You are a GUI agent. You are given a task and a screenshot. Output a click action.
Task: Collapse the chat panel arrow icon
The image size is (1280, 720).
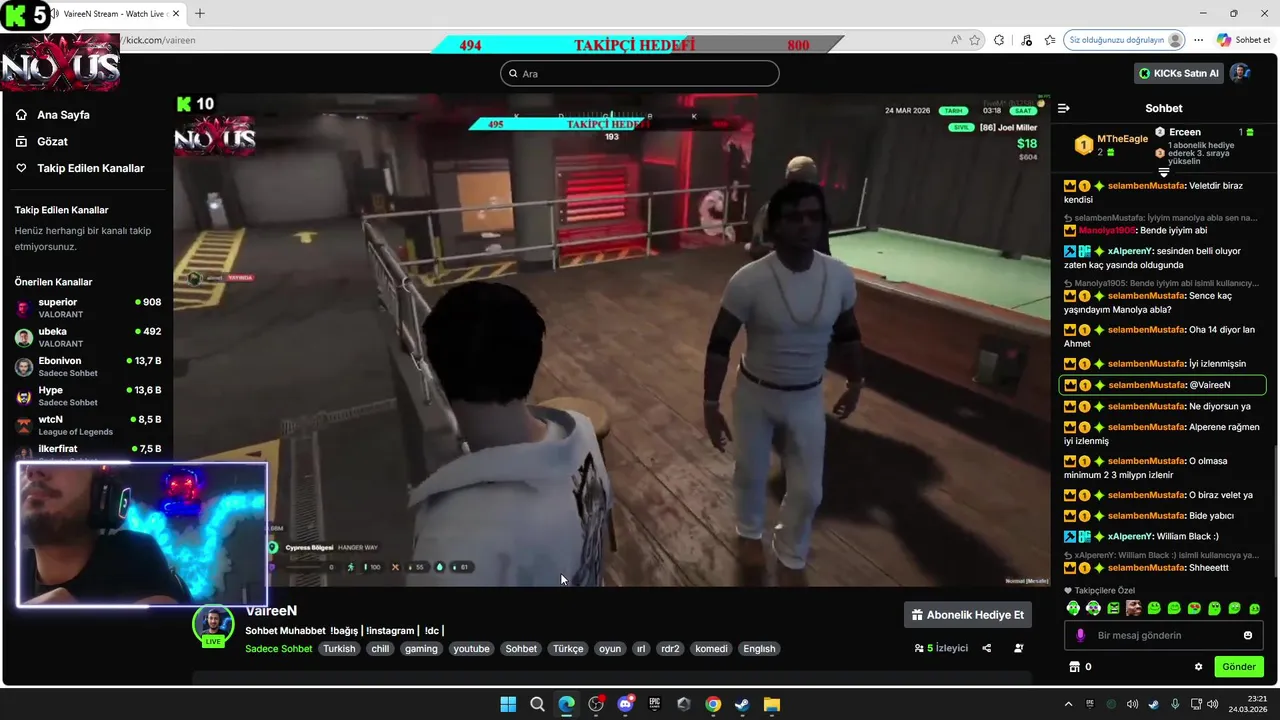pyautogui.click(x=1064, y=108)
